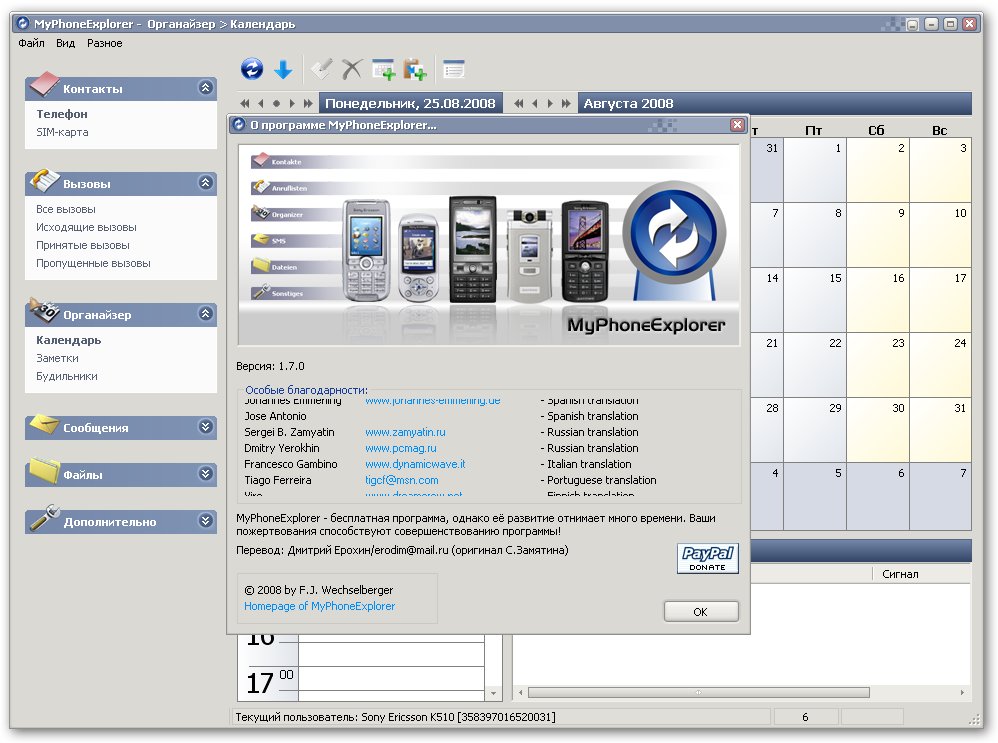Collapse the Контакты sidebar panel
Viewport: 998px width, 743px height.
[206, 88]
